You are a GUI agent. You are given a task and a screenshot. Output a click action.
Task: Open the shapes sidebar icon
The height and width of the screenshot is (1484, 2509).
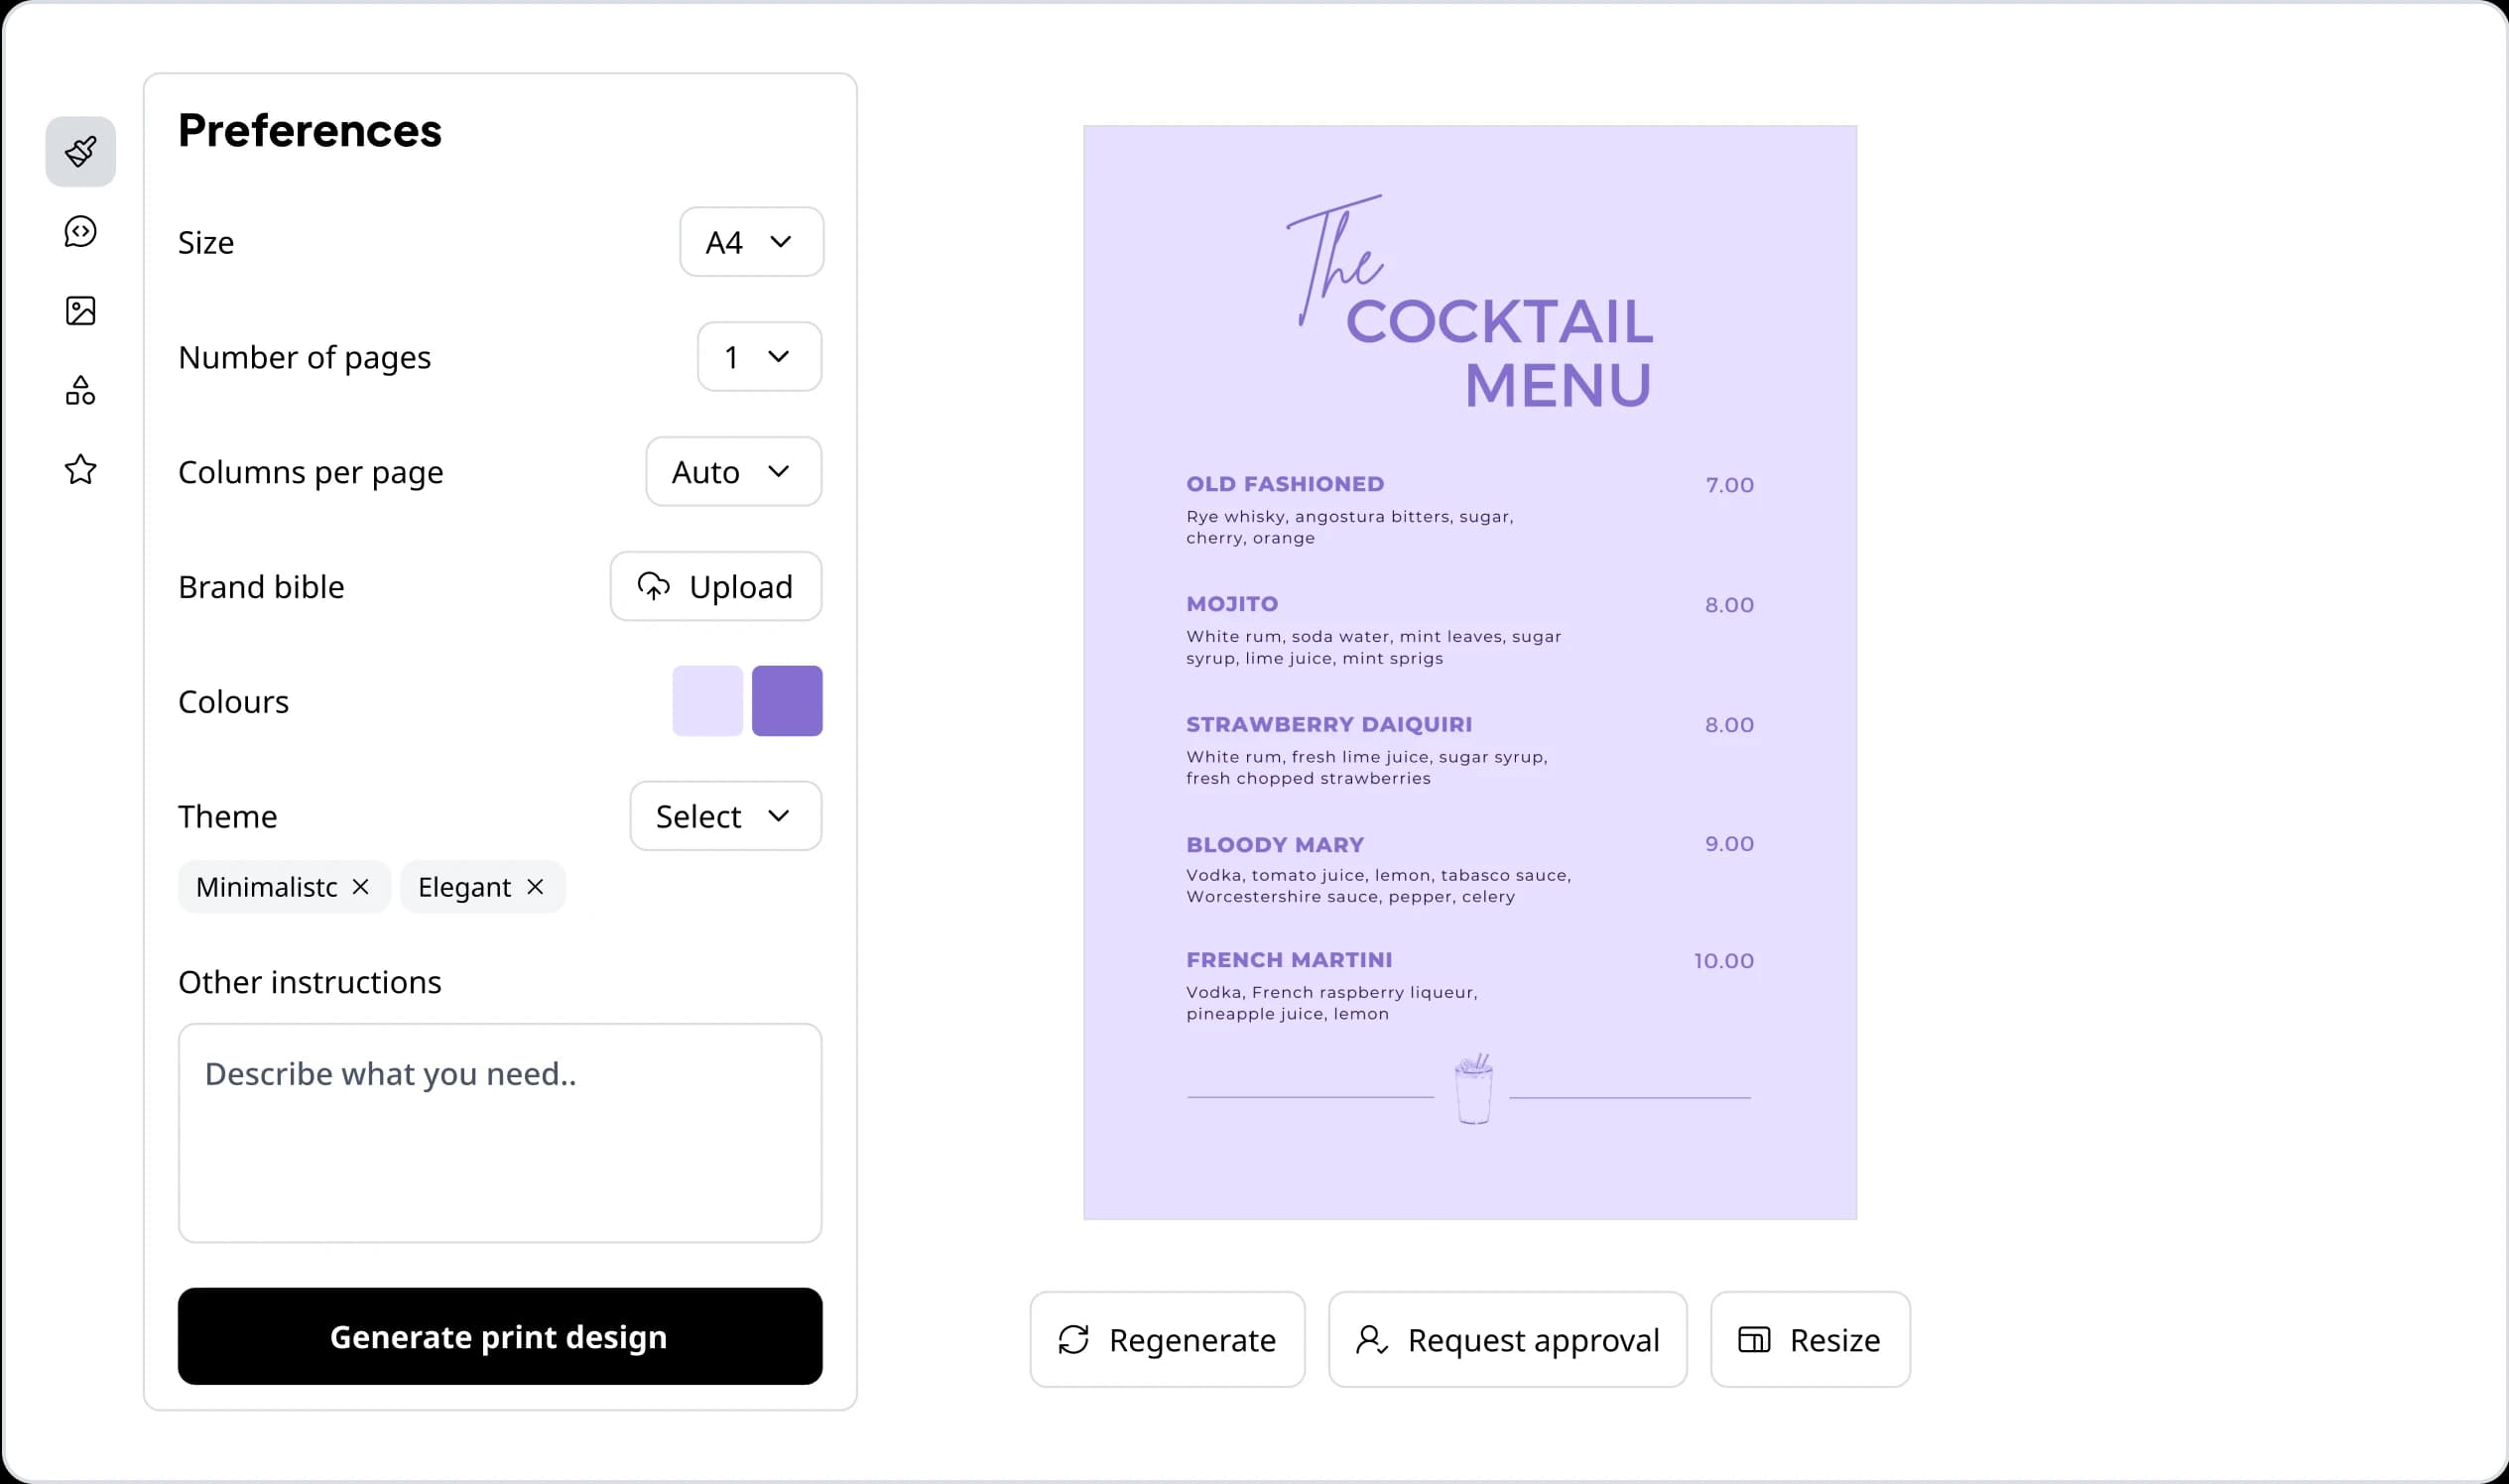[80, 390]
